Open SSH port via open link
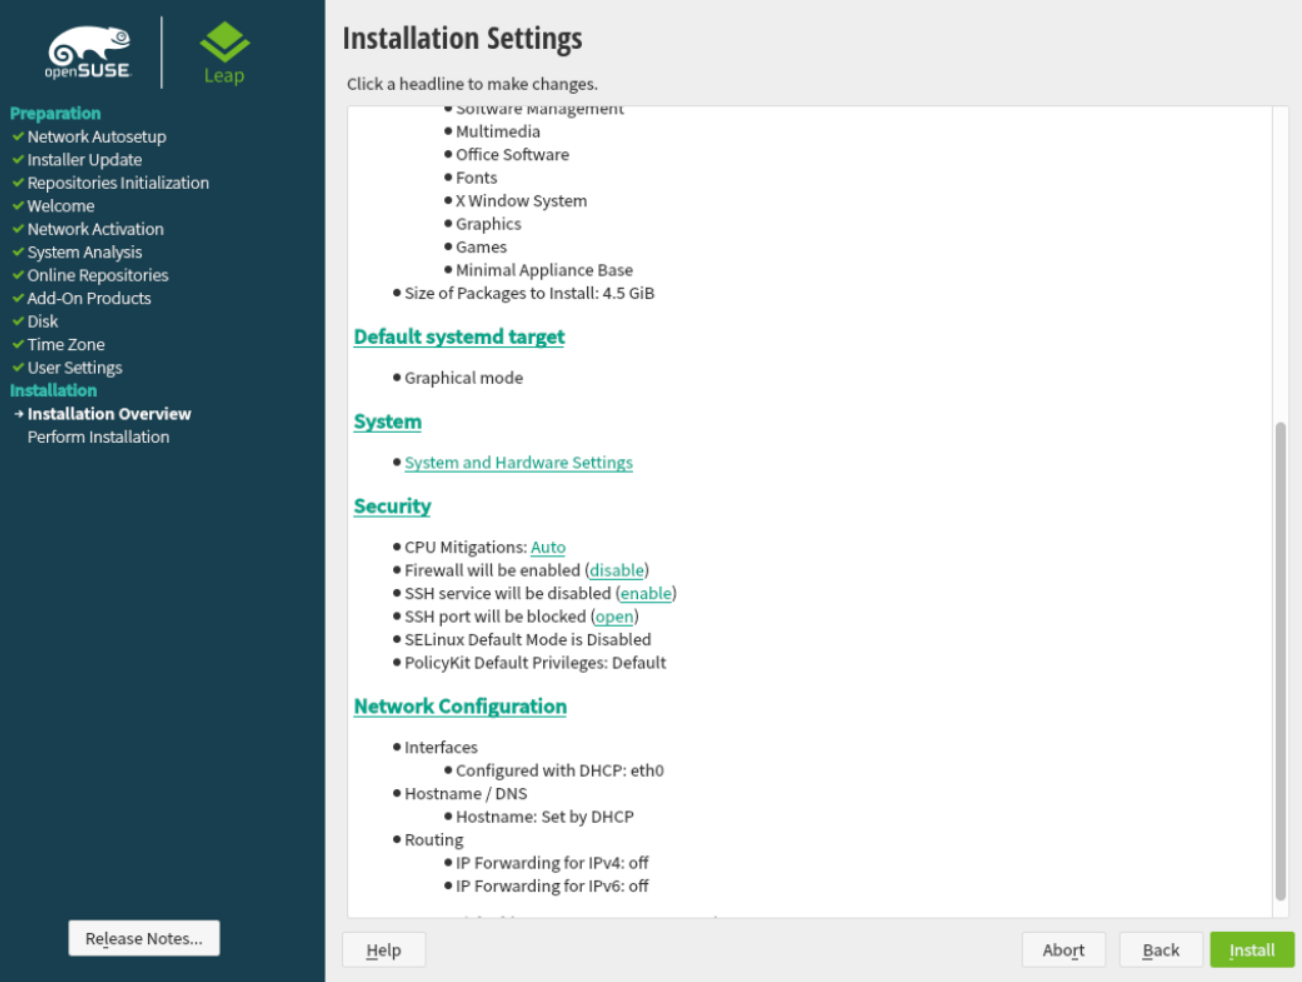 [614, 616]
